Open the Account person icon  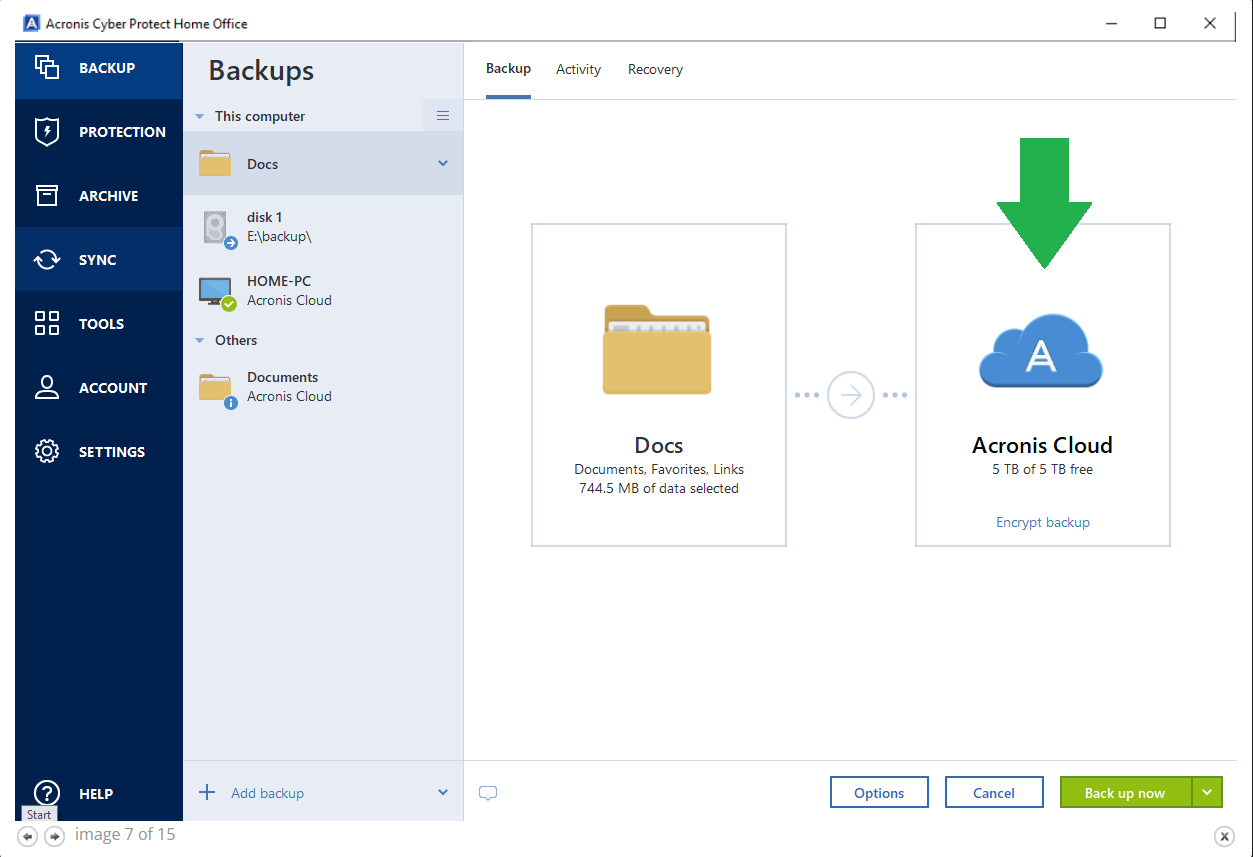(47, 388)
